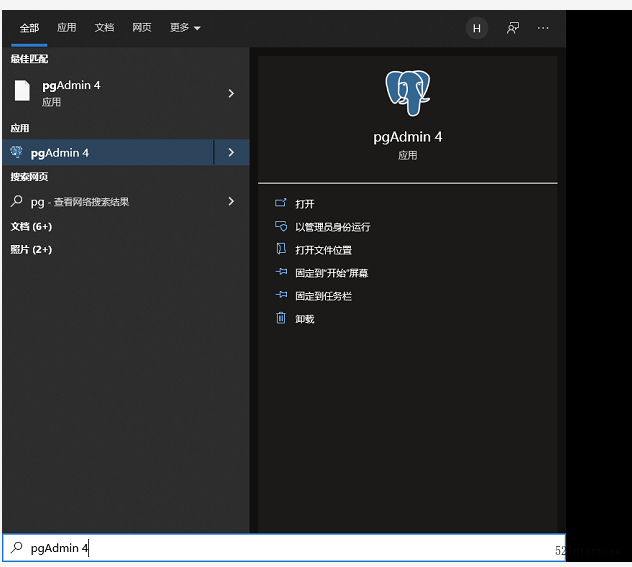Click the pgAdmin 4 title in preview pane
Viewport: 632px width, 567px height.
click(407, 137)
